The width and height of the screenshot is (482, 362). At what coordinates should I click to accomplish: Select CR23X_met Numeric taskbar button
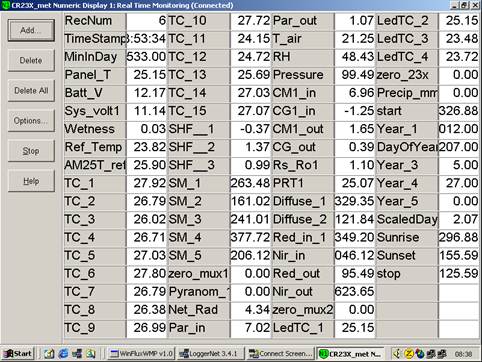350,354
